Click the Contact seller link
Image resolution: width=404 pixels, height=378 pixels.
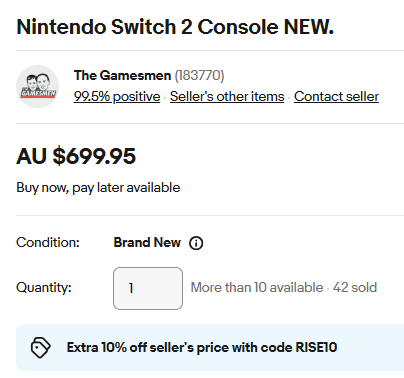tap(336, 96)
